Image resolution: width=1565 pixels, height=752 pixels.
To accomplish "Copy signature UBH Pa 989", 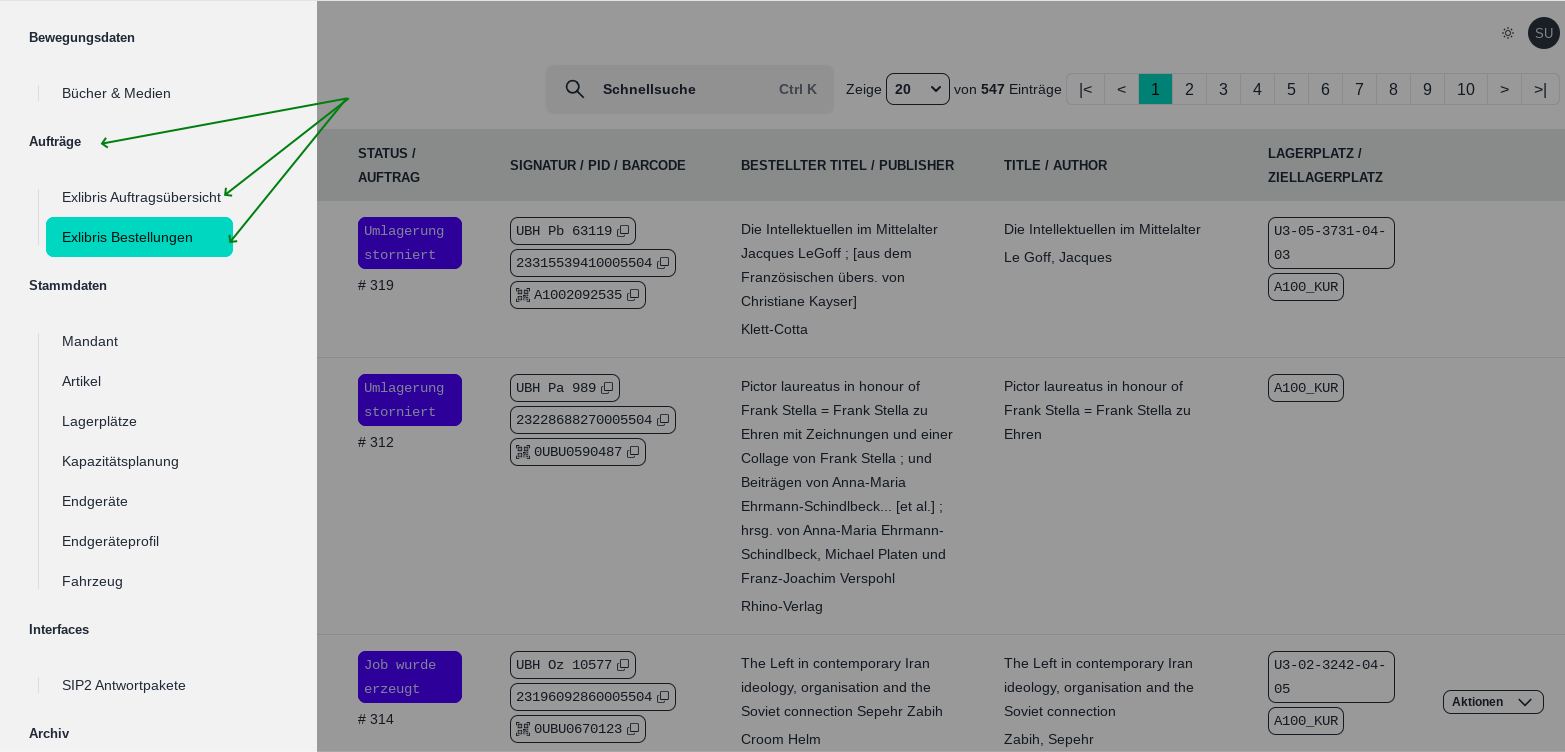I will (607, 388).
